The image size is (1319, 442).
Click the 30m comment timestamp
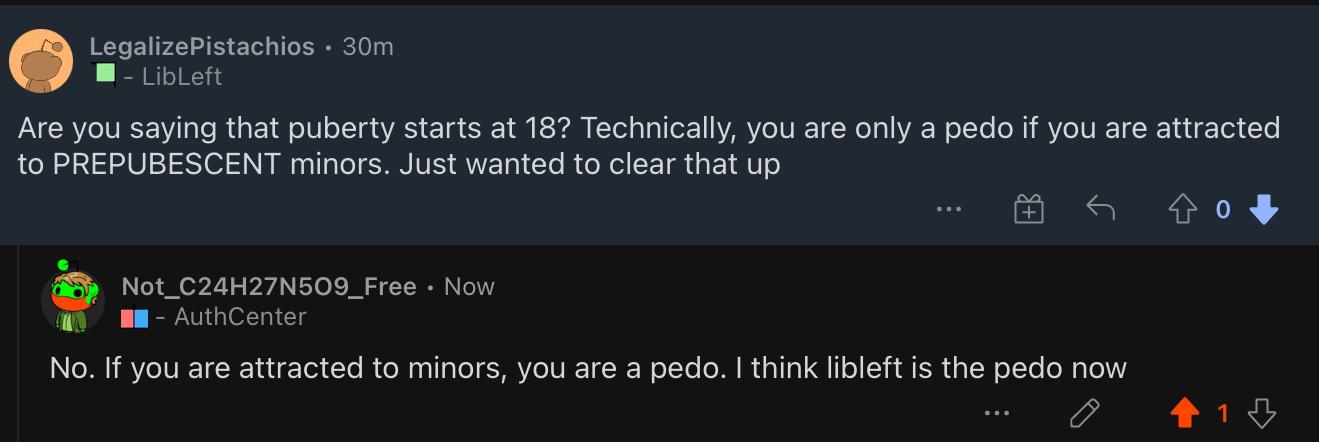coord(368,47)
